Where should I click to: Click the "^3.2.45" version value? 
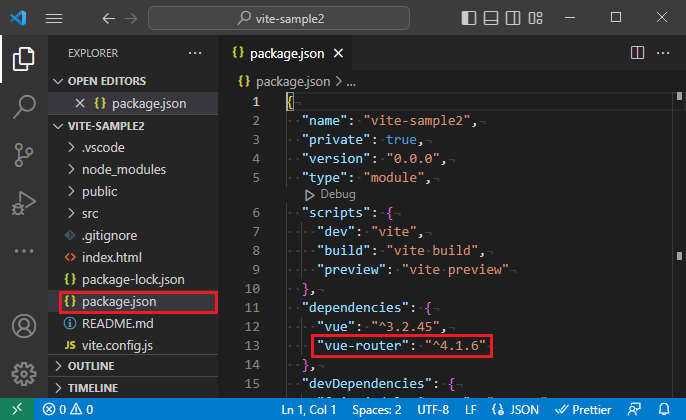coord(406,326)
